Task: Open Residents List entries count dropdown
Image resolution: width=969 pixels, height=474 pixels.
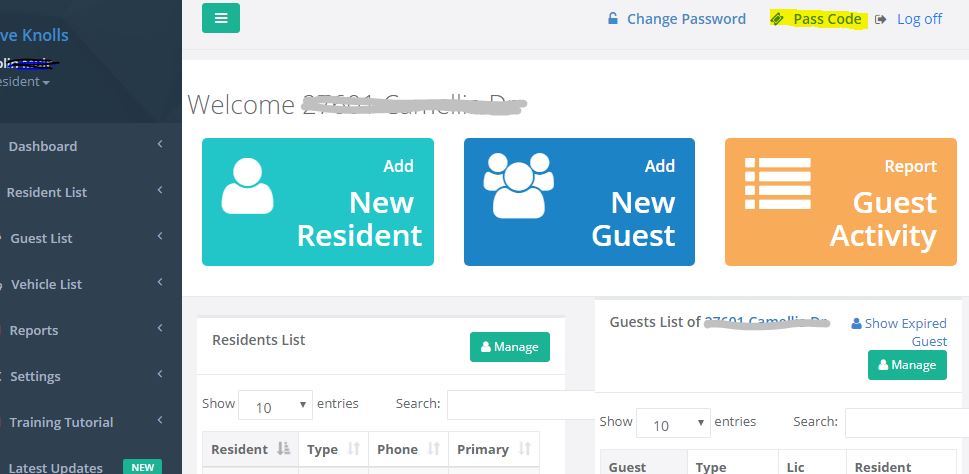Action: pos(276,406)
